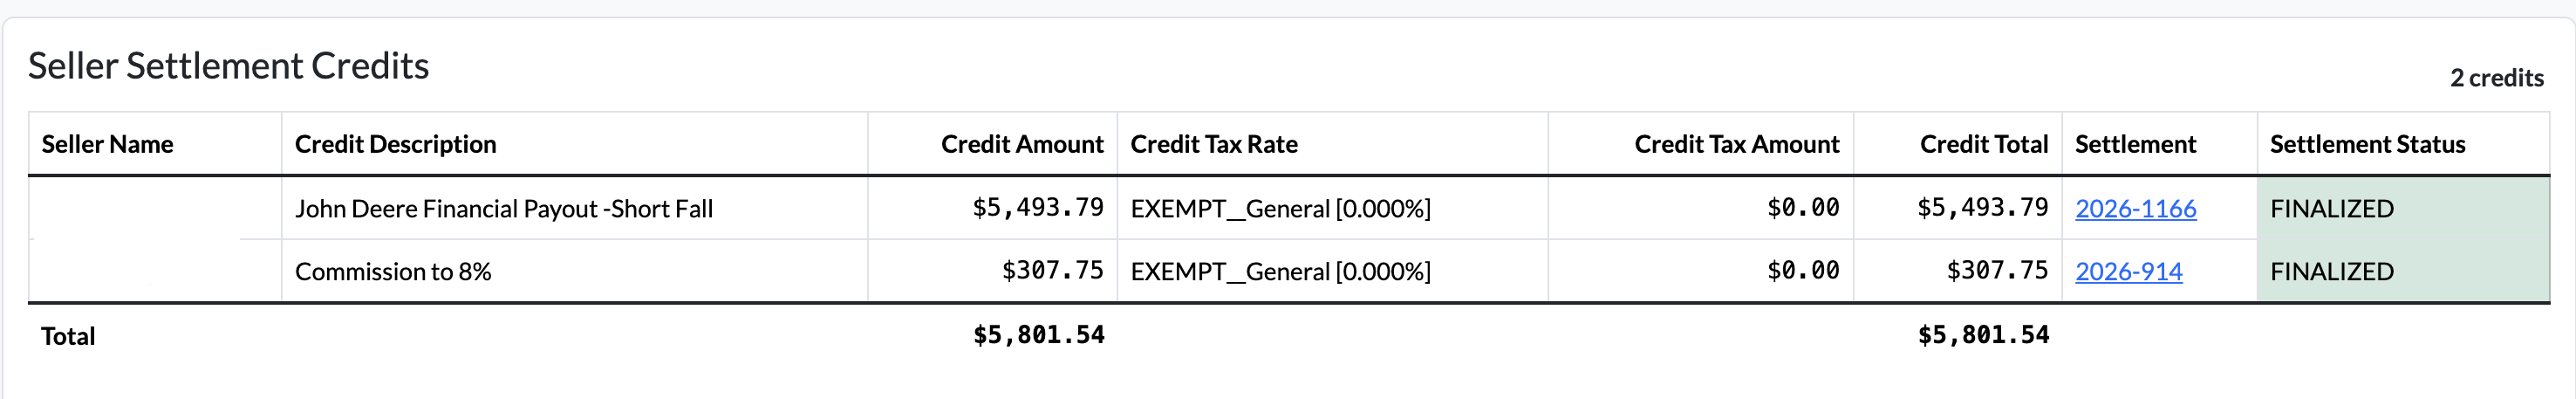The width and height of the screenshot is (2576, 399).
Task: Click the Settlement Status column header
Action: click(x=2367, y=144)
